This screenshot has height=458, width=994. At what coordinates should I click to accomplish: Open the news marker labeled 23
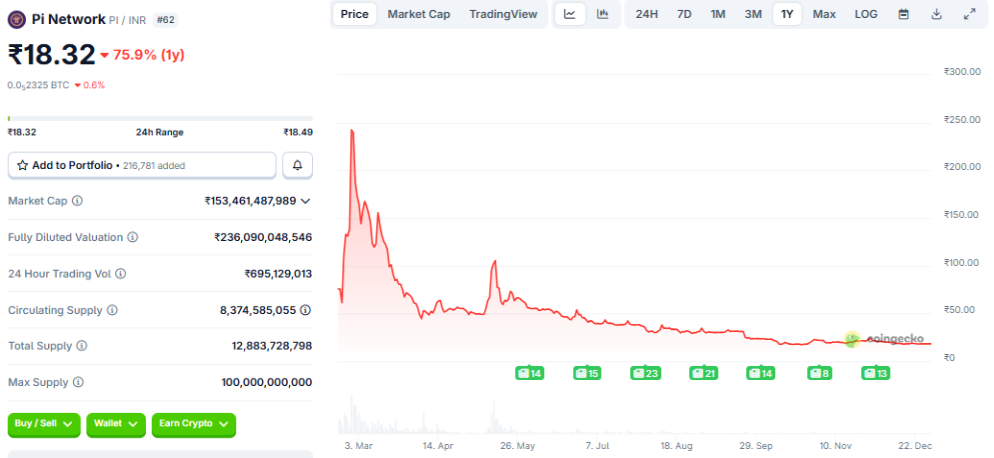pyautogui.click(x=645, y=373)
